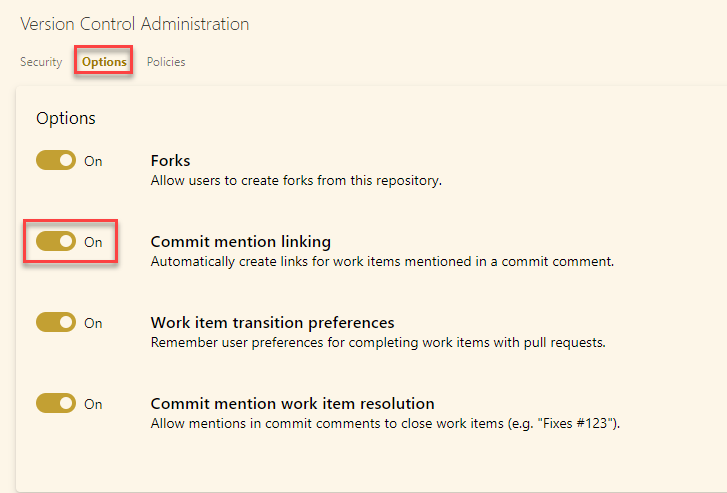
Task: Select the Commit mention linking heading
Action: [241, 242]
